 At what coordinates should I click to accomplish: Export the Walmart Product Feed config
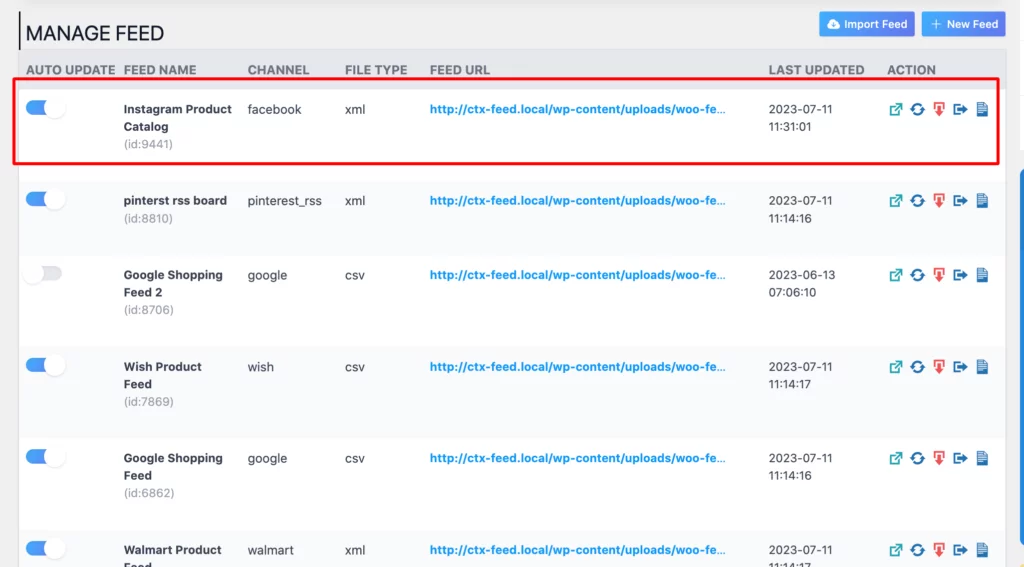click(x=960, y=550)
